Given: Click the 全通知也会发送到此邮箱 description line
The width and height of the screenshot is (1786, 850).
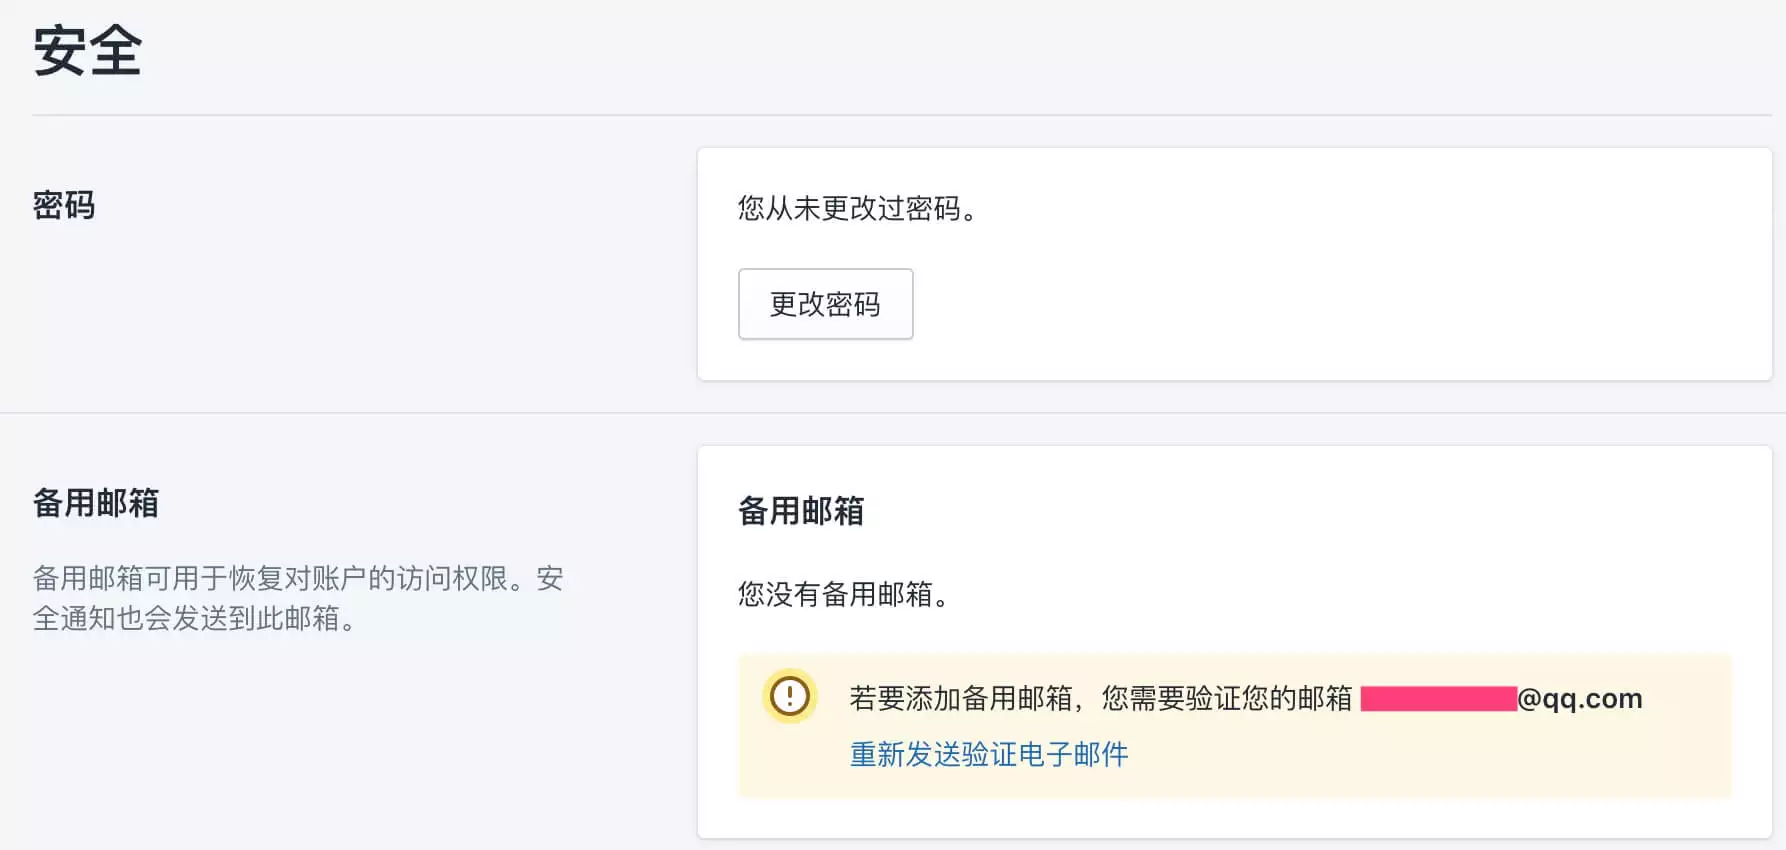Looking at the screenshot, I should point(194,619).
